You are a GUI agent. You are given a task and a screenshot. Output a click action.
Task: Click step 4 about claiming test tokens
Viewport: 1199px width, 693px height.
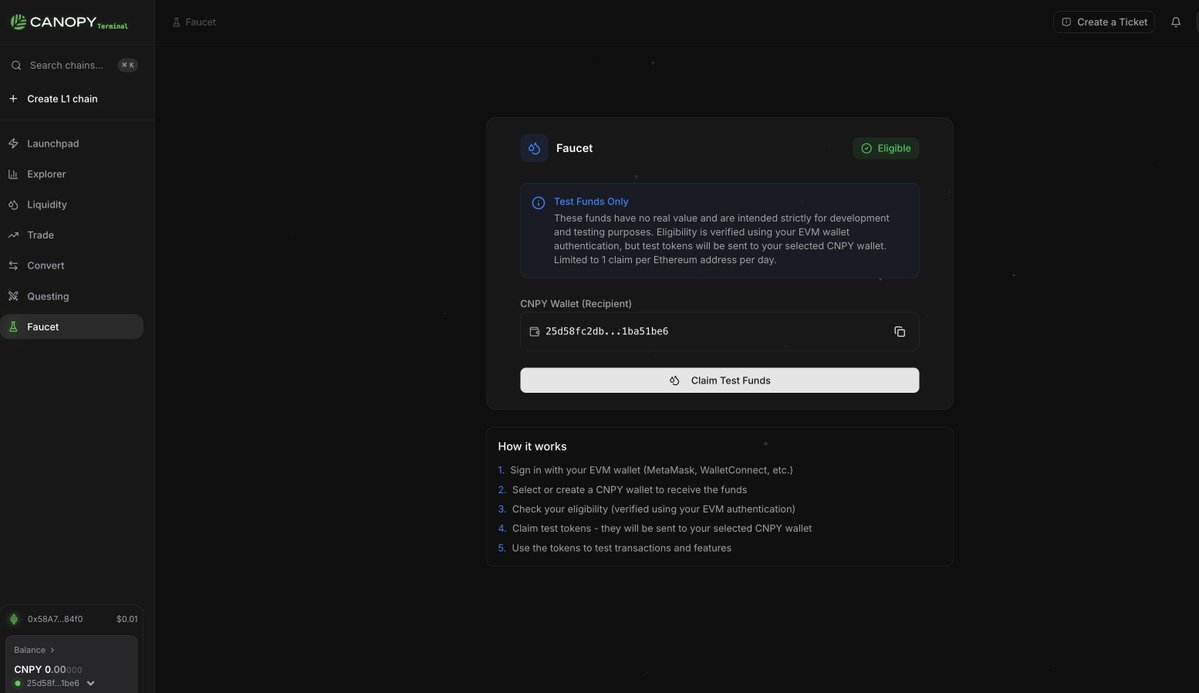[x=655, y=529]
